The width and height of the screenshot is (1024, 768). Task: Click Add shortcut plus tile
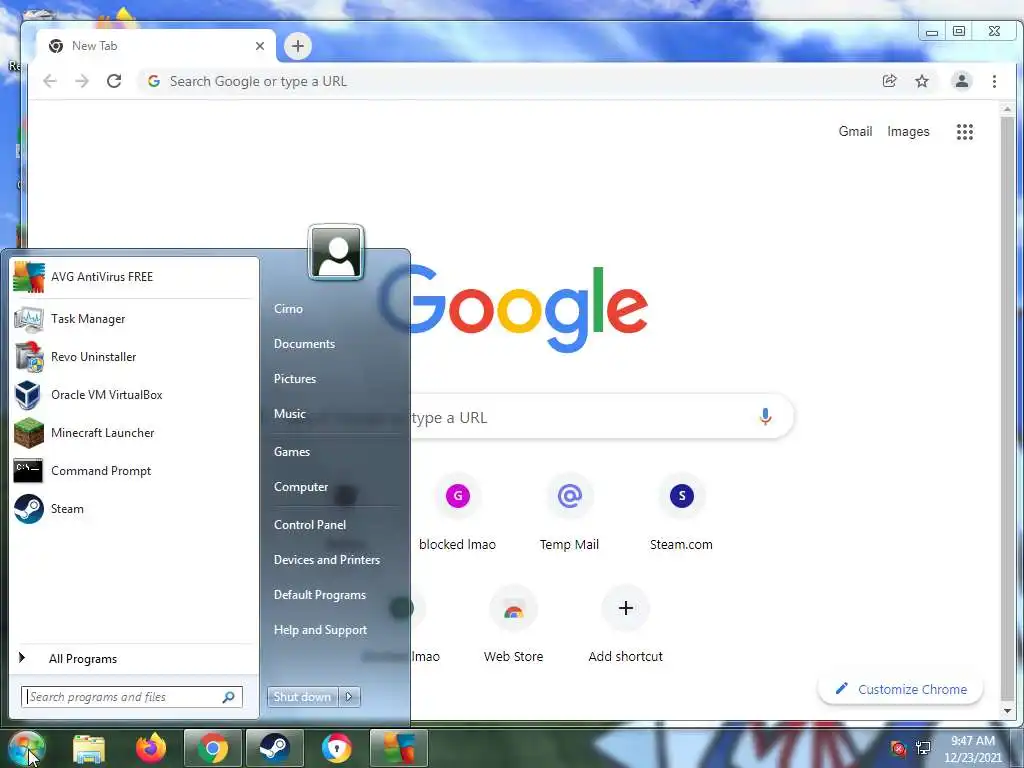pyautogui.click(x=626, y=626)
